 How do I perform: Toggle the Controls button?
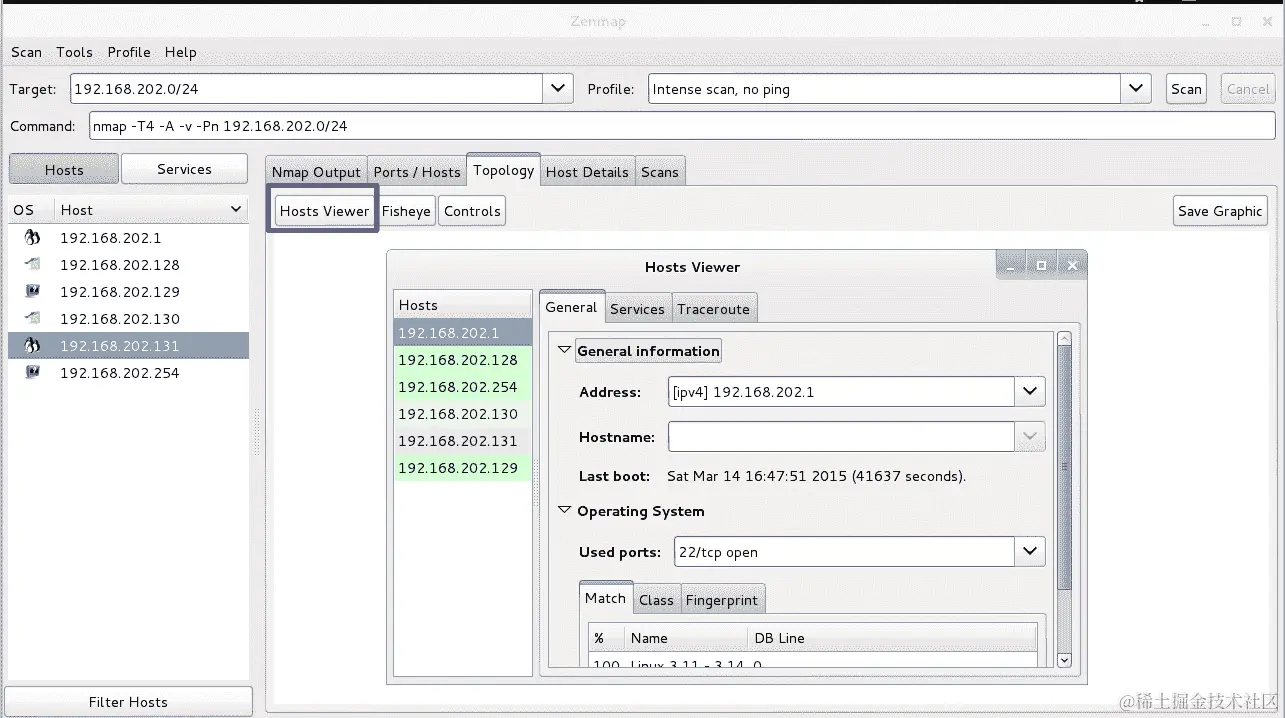coord(472,211)
